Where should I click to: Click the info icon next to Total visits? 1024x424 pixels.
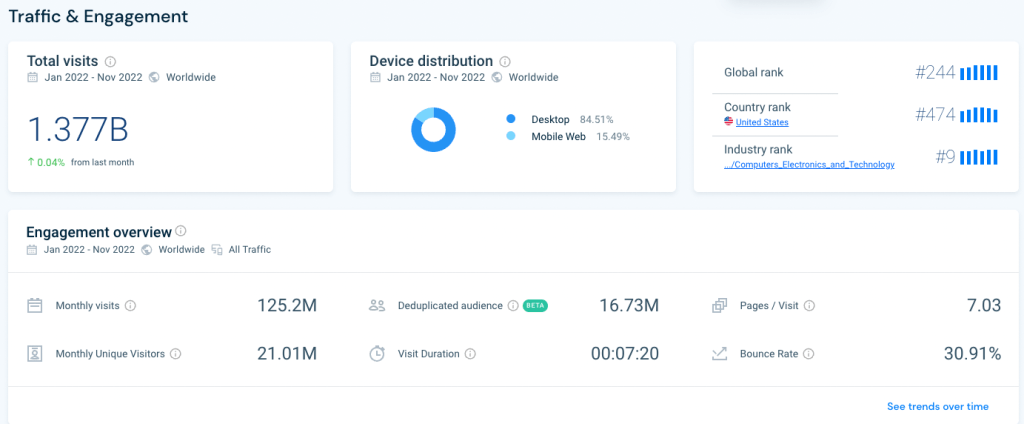110,61
